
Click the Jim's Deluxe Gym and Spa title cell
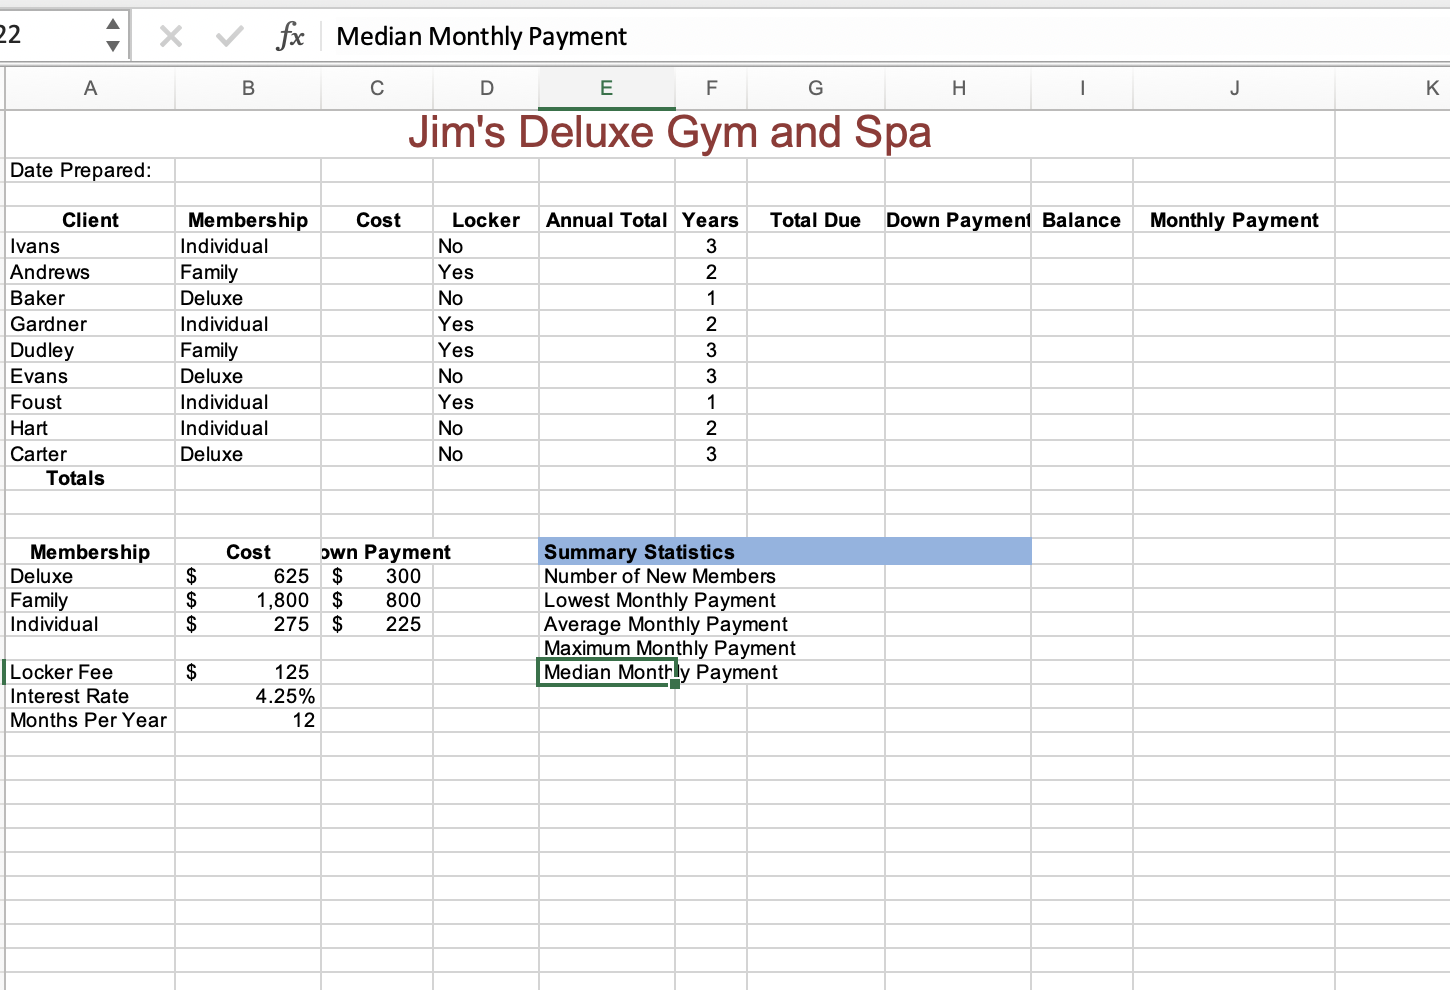click(x=668, y=132)
